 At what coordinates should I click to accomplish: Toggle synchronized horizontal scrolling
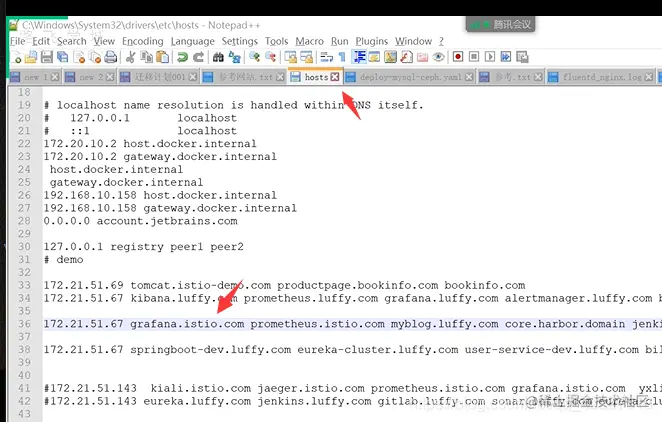(x=307, y=57)
